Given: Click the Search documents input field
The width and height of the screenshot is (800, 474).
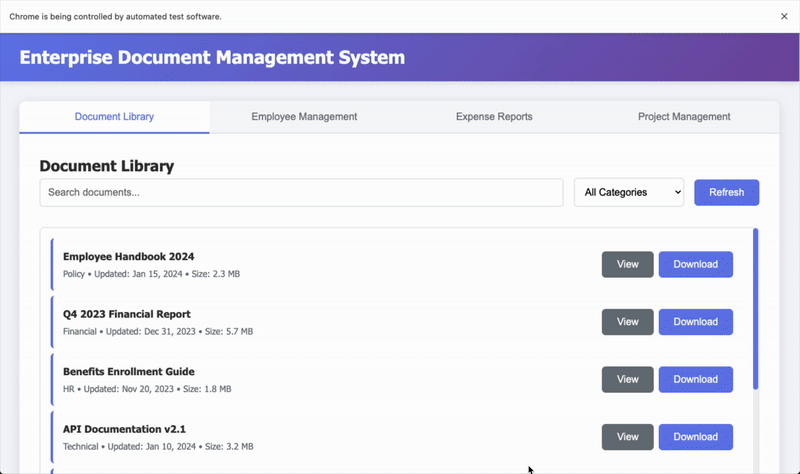Looking at the screenshot, I should tap(301, 192).
